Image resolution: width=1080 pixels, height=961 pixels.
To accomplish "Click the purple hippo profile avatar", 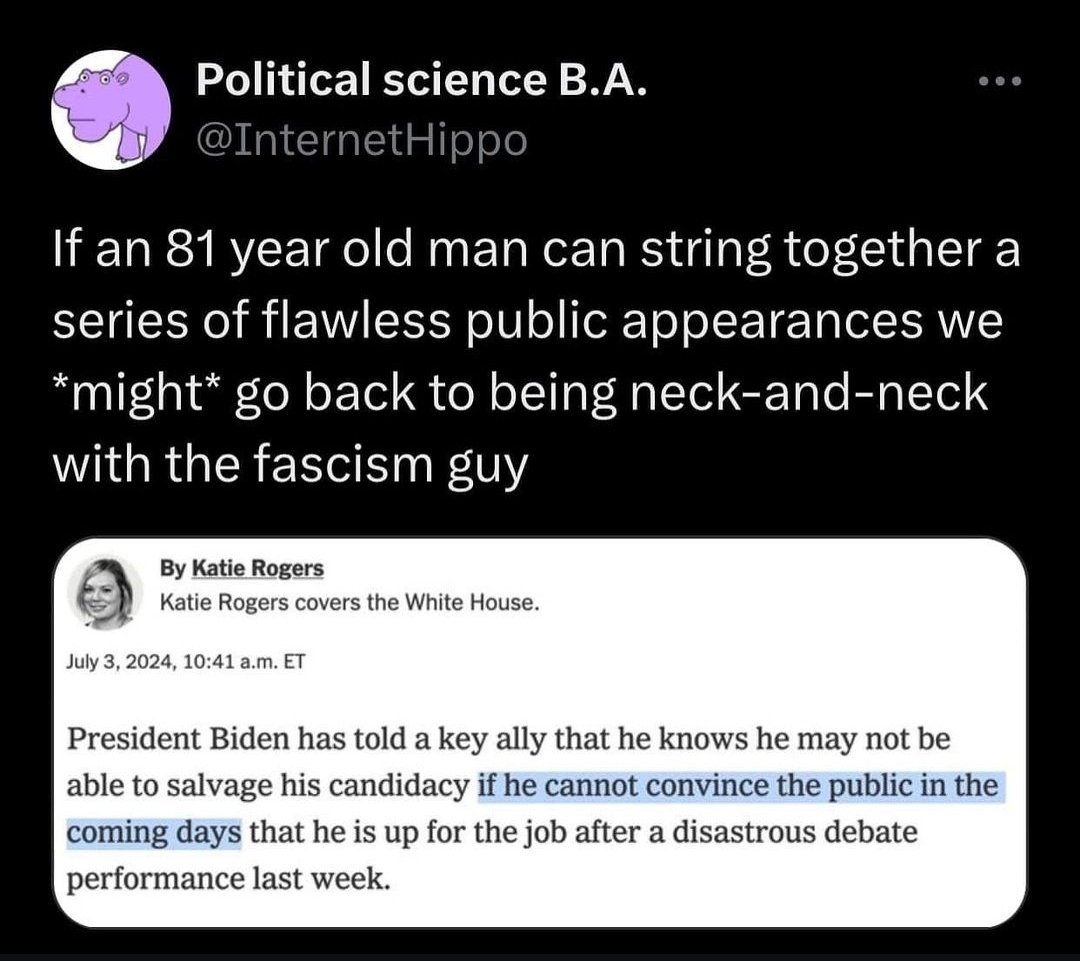I will 111,108.
